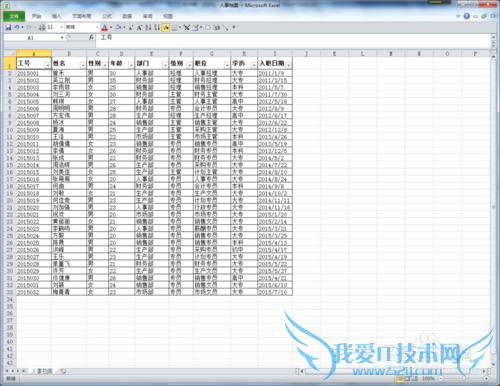Click the increase font size icon
The image size is (500, 386).
pos(139,27)
